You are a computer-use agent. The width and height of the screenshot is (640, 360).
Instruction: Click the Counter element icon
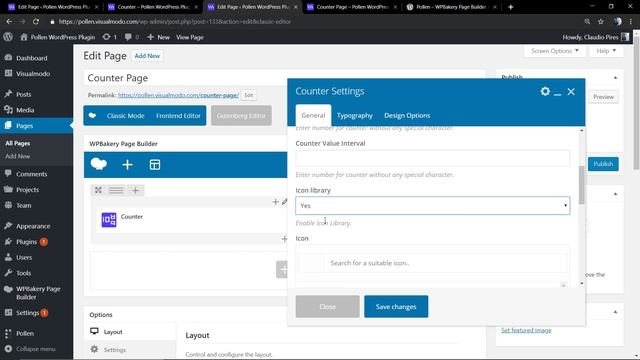coord(109,220)
